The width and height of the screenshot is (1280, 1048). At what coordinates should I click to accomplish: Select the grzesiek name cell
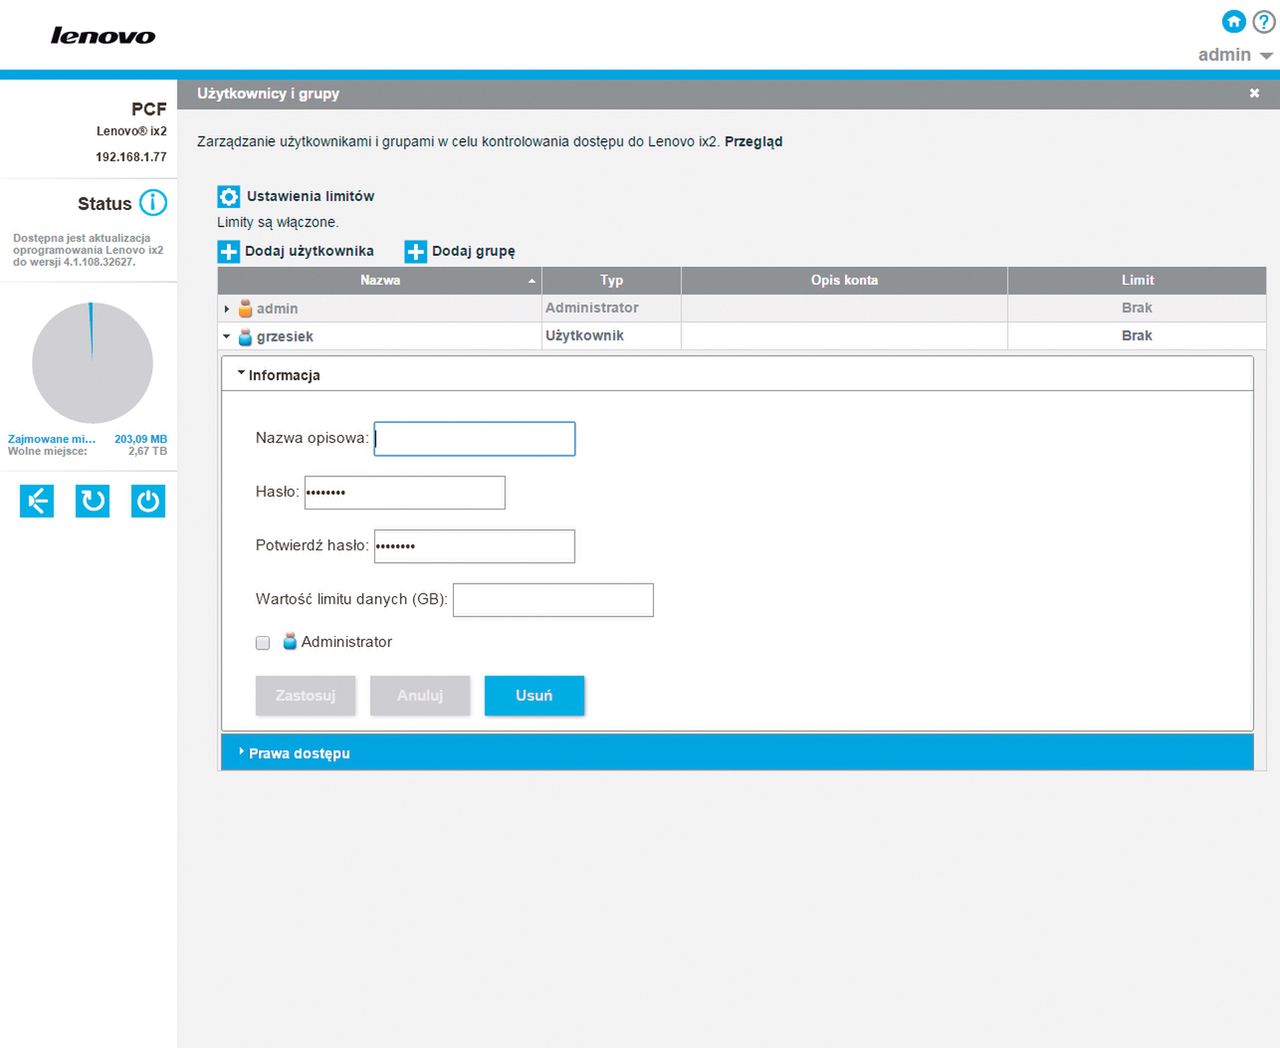click(x=380, y=337)
